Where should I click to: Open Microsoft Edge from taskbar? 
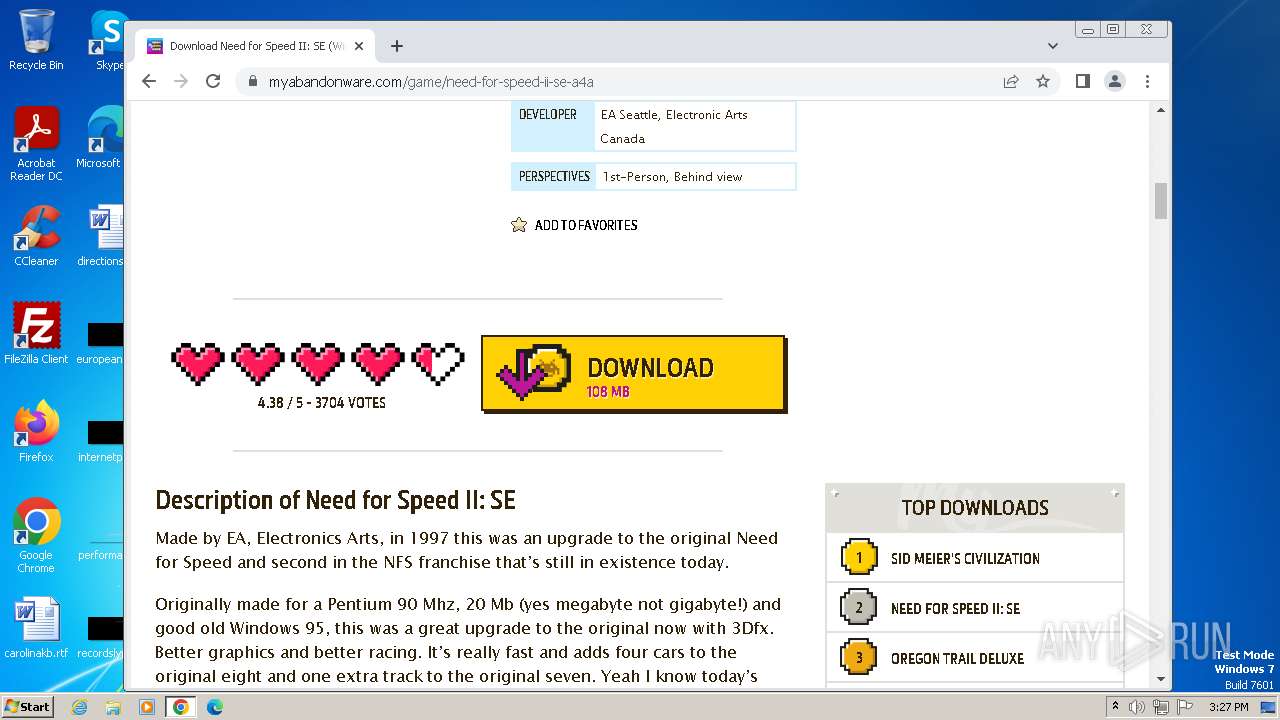pos(215,707)
